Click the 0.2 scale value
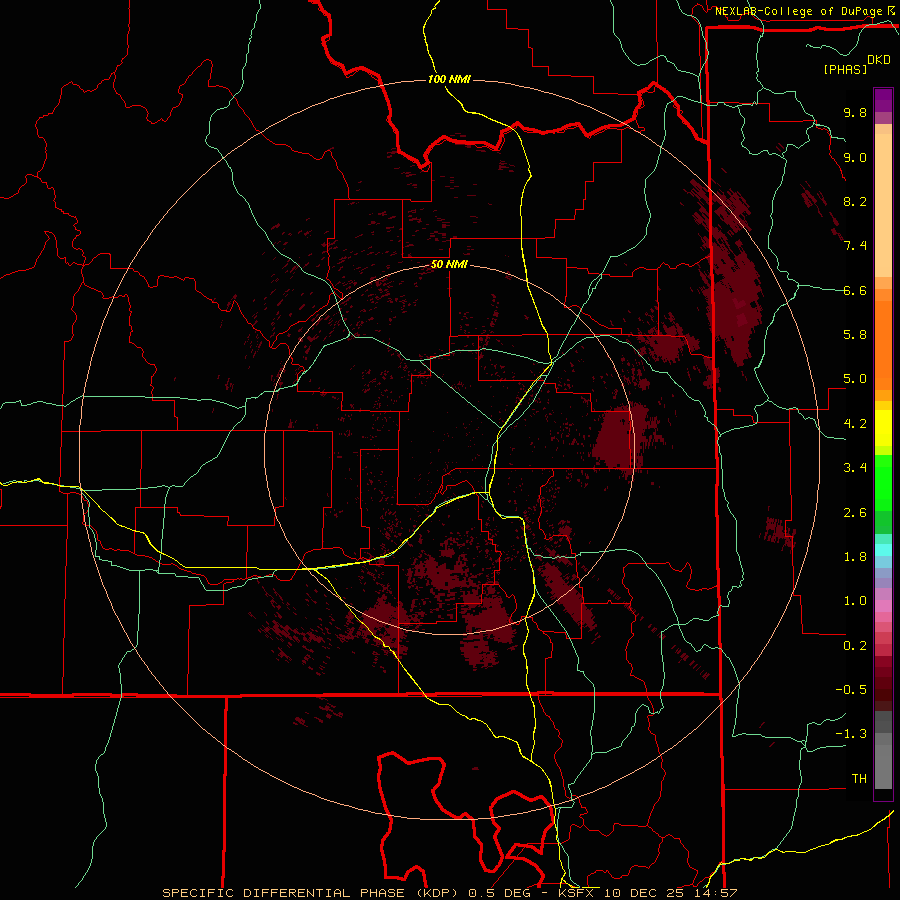Image resolution: width=900 pixels, height=900 pixels. point(855,646)
